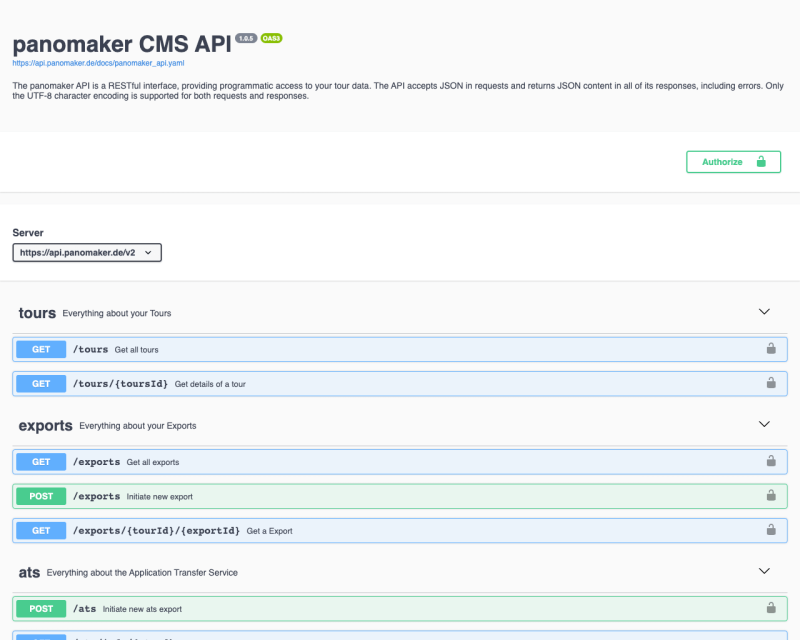The image size is (800, 640).
Task: Collapse the exports section chevron
Action: point(764,424)
